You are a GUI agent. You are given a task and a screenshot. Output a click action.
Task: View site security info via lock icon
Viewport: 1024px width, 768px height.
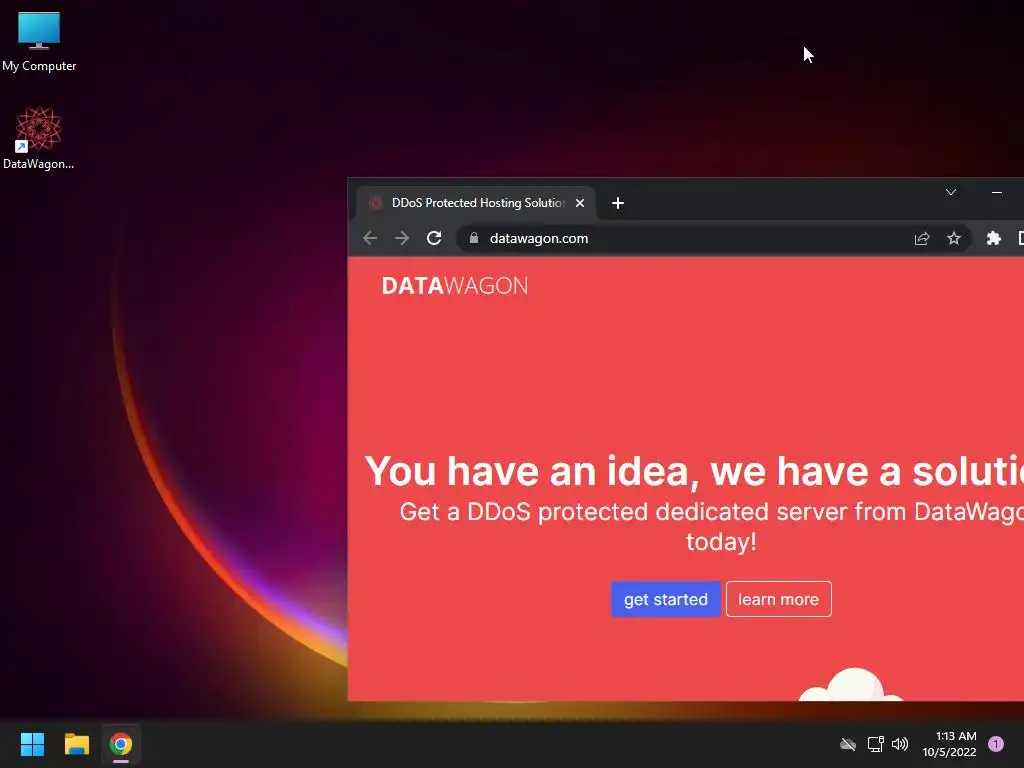click(x=474, y=238)
